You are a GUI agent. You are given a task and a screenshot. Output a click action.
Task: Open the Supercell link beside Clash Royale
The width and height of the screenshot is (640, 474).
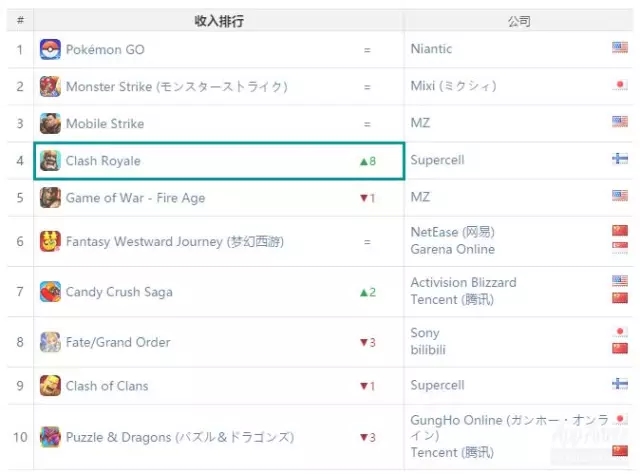pos(437,161)
